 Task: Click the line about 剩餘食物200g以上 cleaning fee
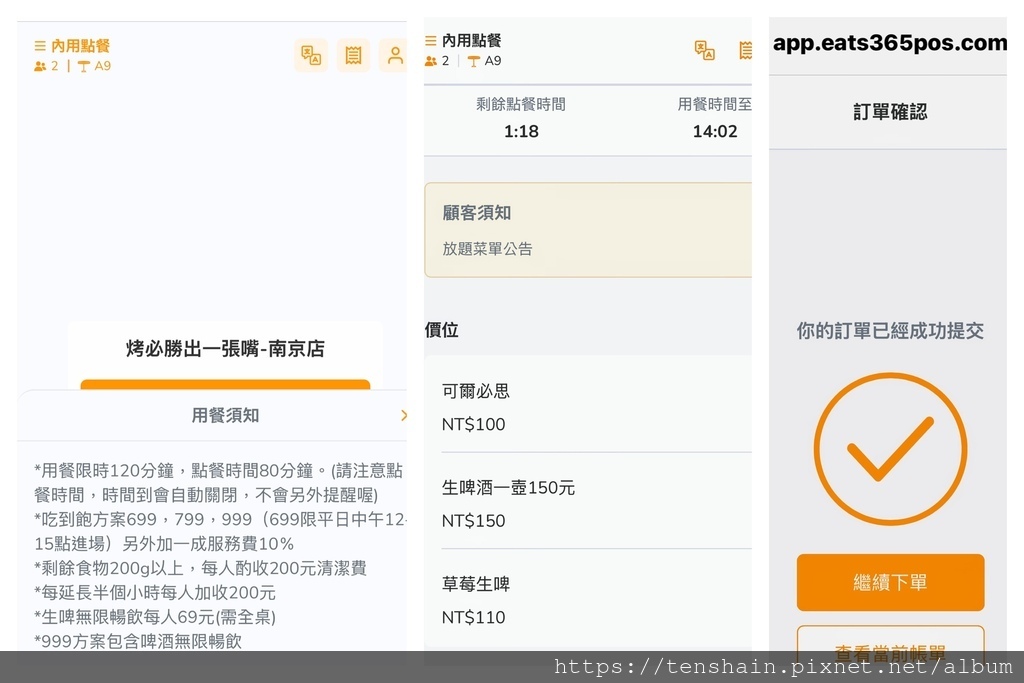tap(200, 568)
